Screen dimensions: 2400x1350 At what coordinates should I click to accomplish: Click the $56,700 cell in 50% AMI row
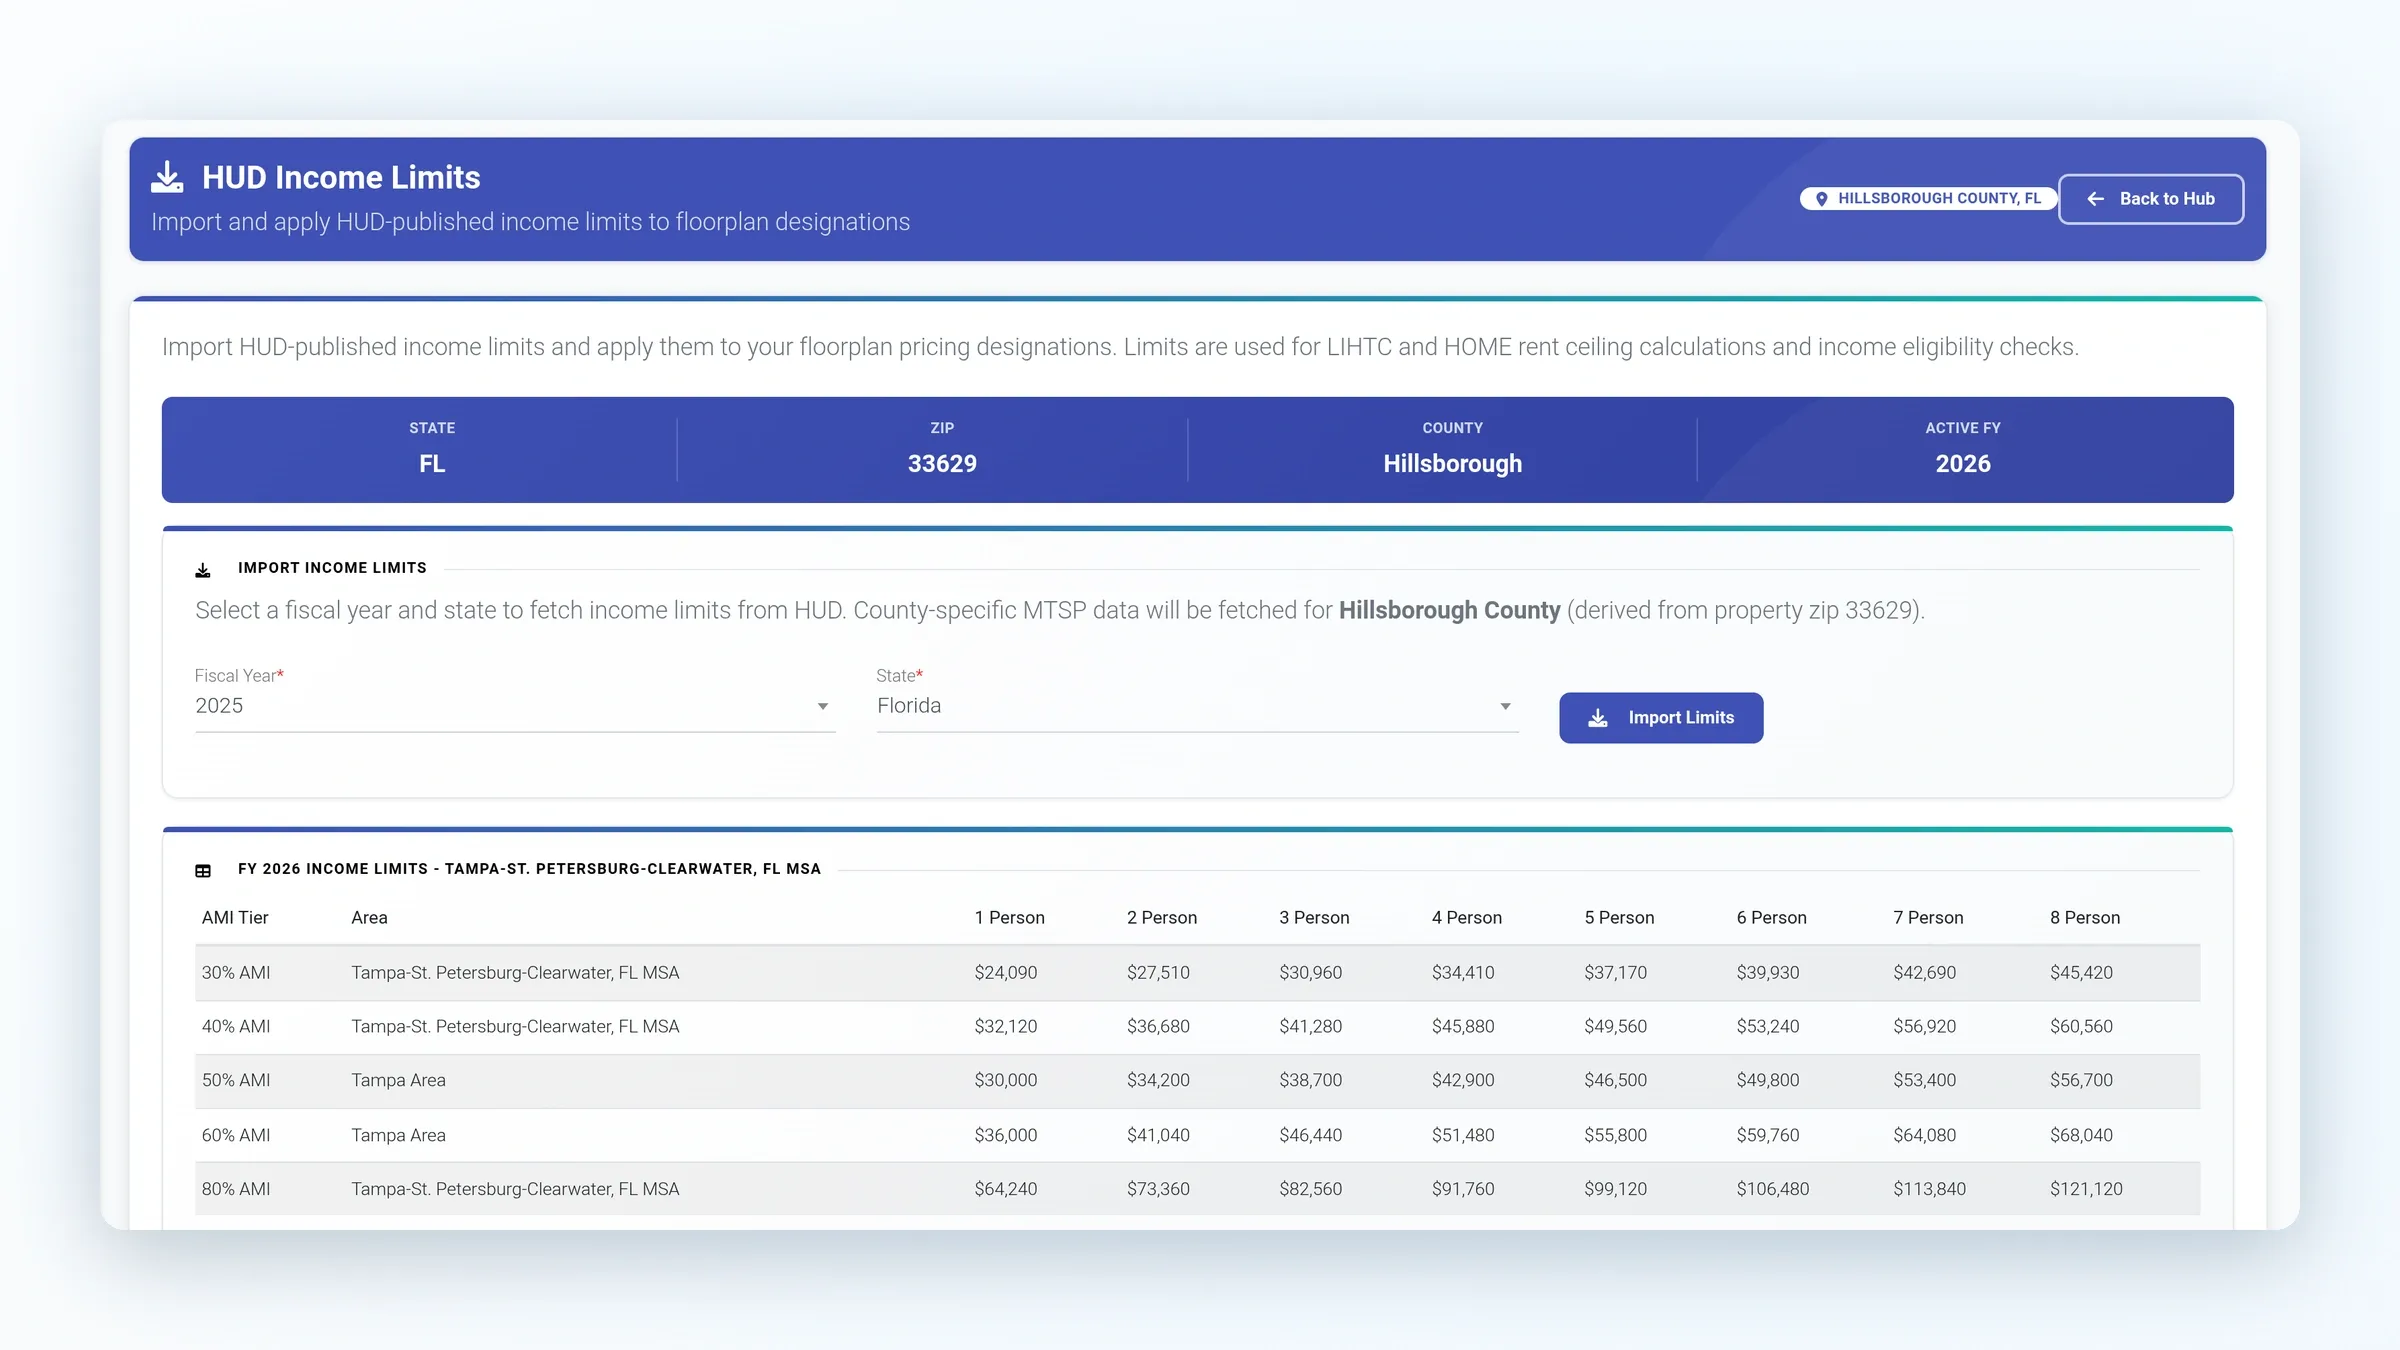click(2081, 1081)
